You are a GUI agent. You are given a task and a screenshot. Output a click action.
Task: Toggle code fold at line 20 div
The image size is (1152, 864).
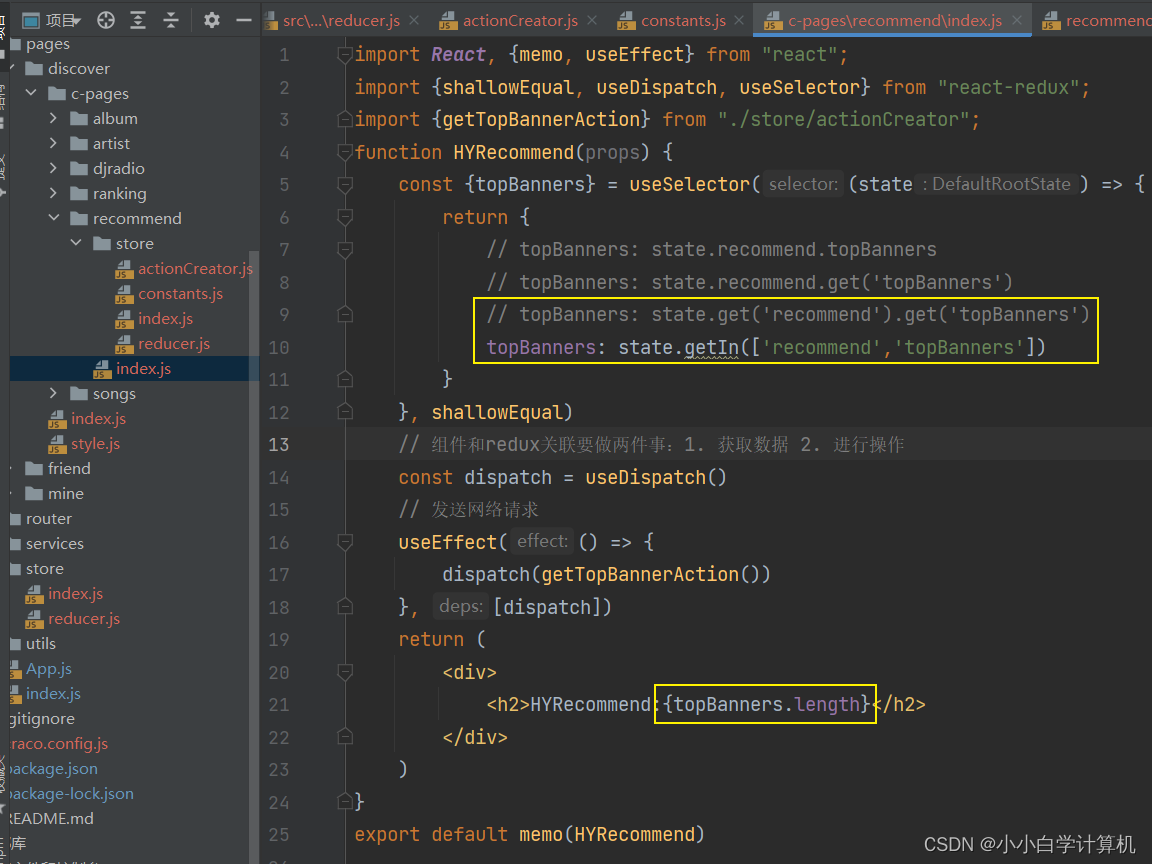pos(345,672)
